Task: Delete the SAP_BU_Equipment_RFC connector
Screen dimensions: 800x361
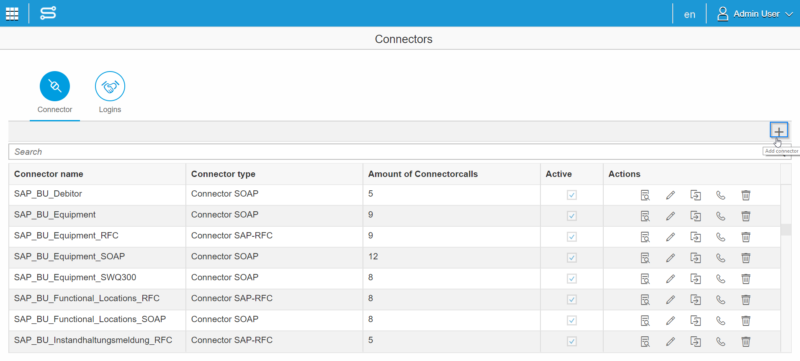Action: coord(745,237)
